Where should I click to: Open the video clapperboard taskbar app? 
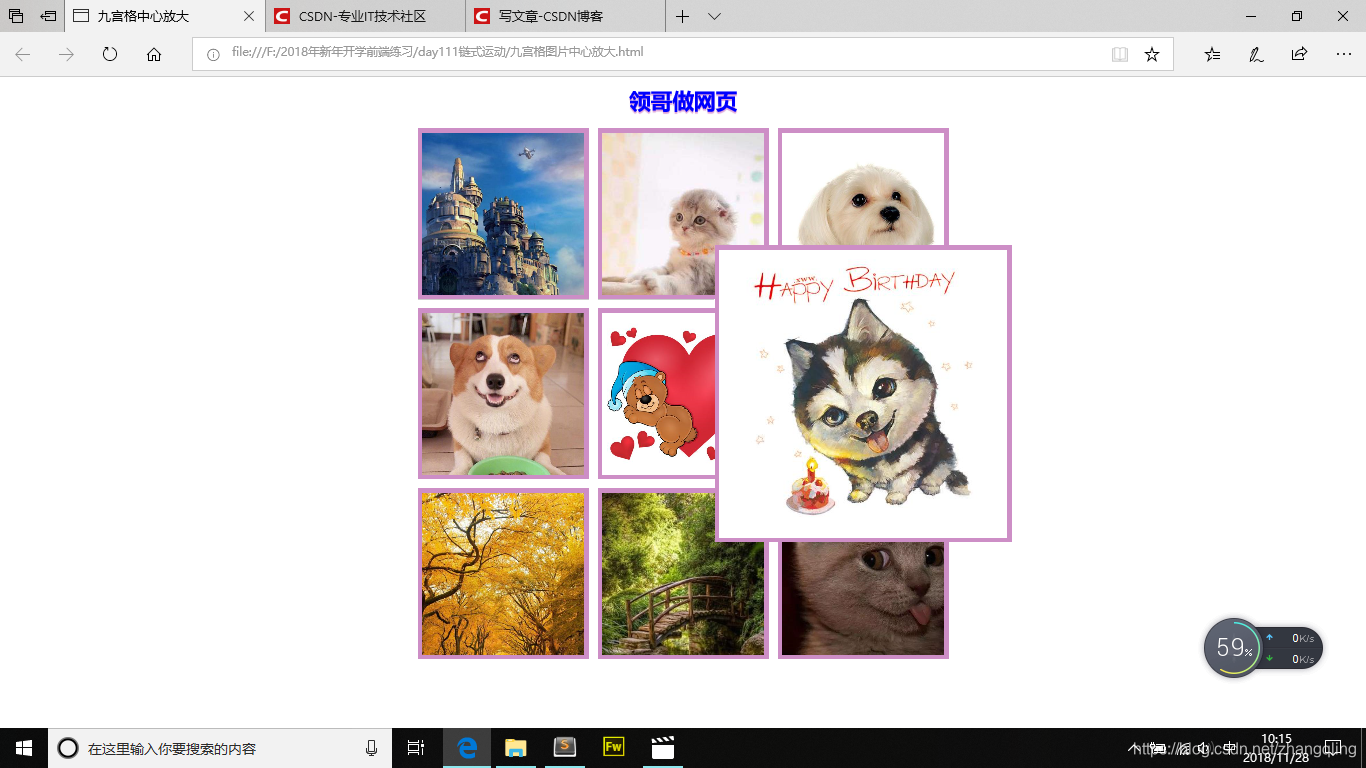point(661,748)
